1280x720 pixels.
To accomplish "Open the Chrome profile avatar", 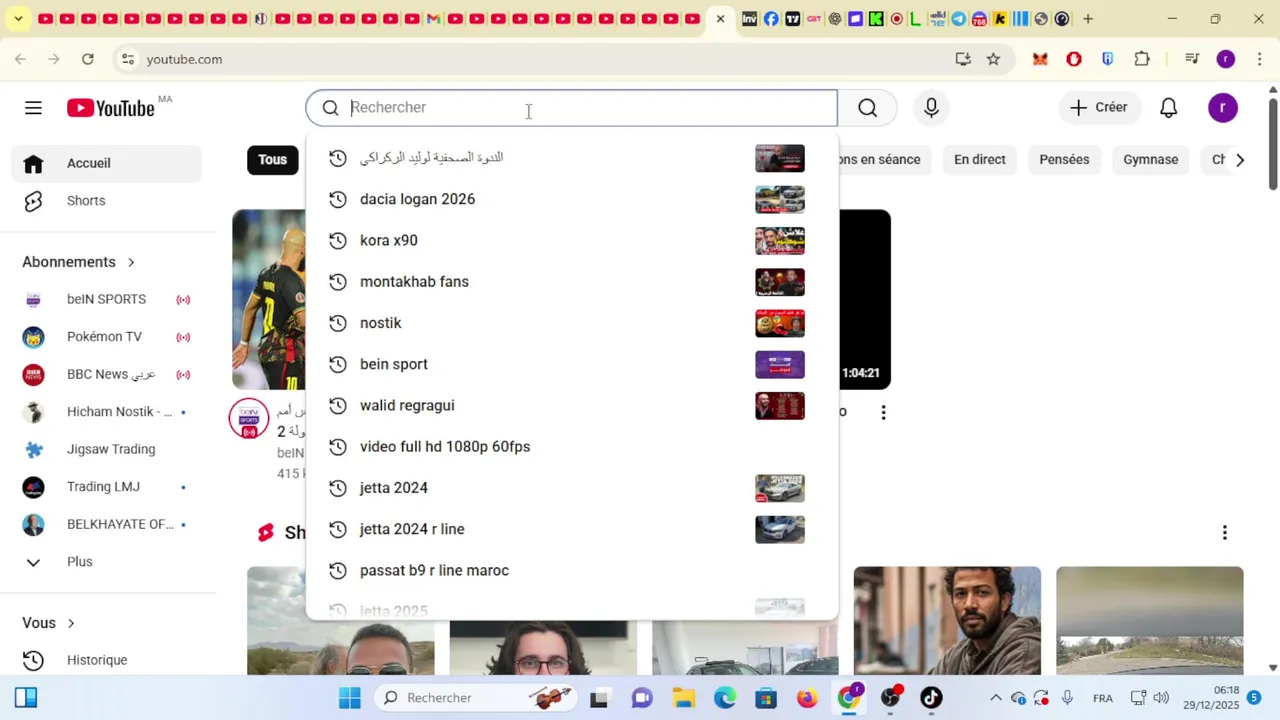I will click(1226, 59).
